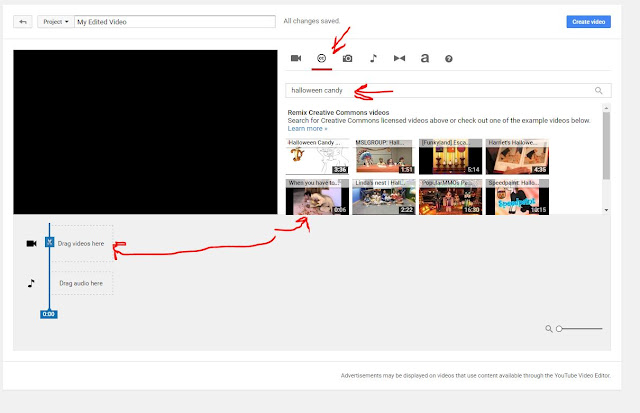Select the When you have to... thumbnail
Image resolution: width=640 pixels, height=413 pixels.
click(317, 197)
